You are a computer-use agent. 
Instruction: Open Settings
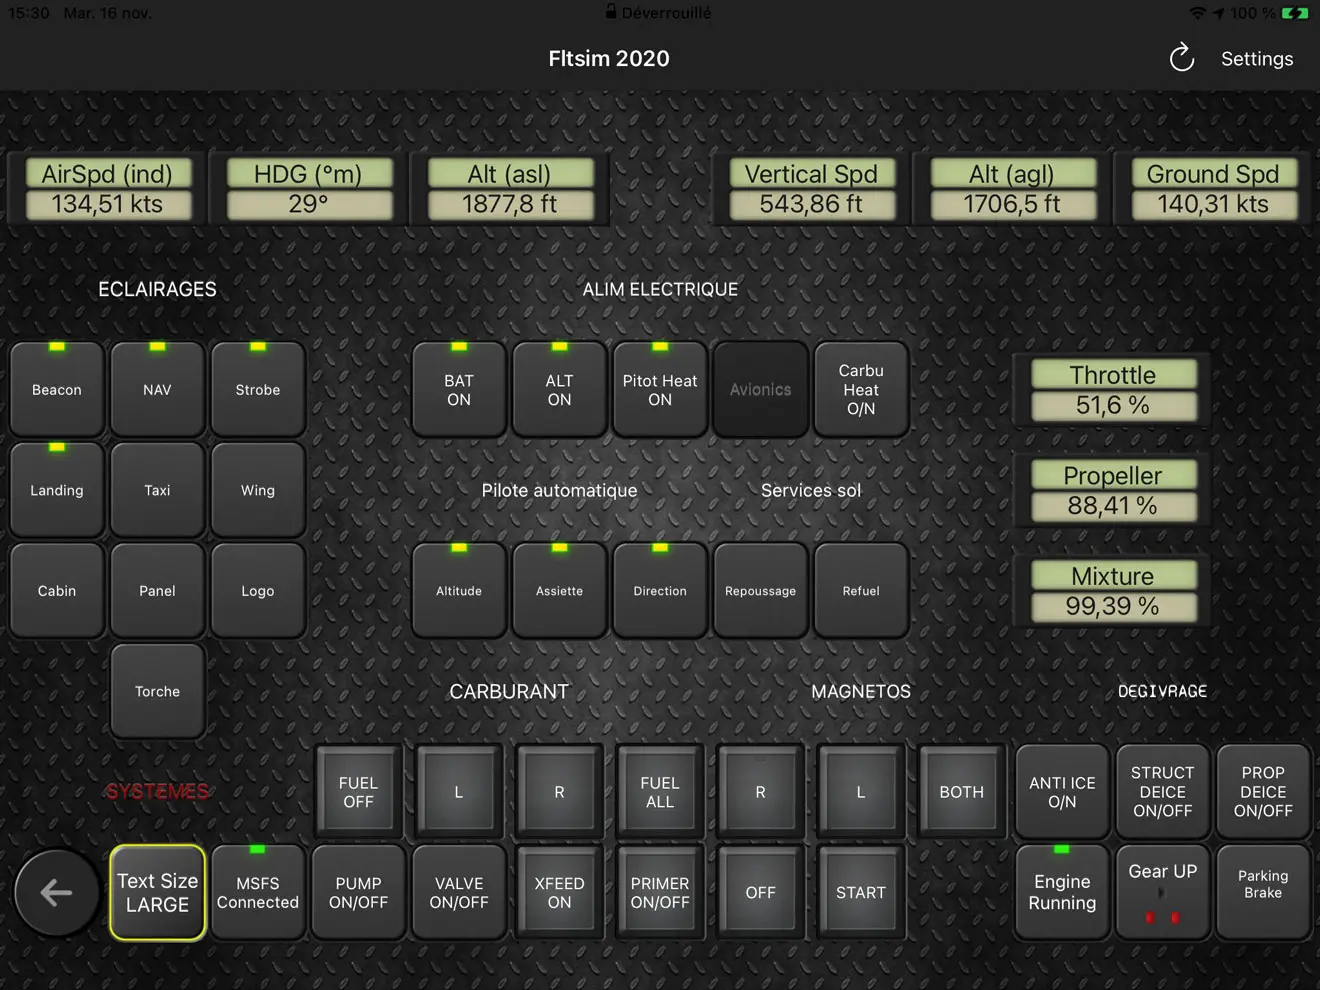point(1257,59)
